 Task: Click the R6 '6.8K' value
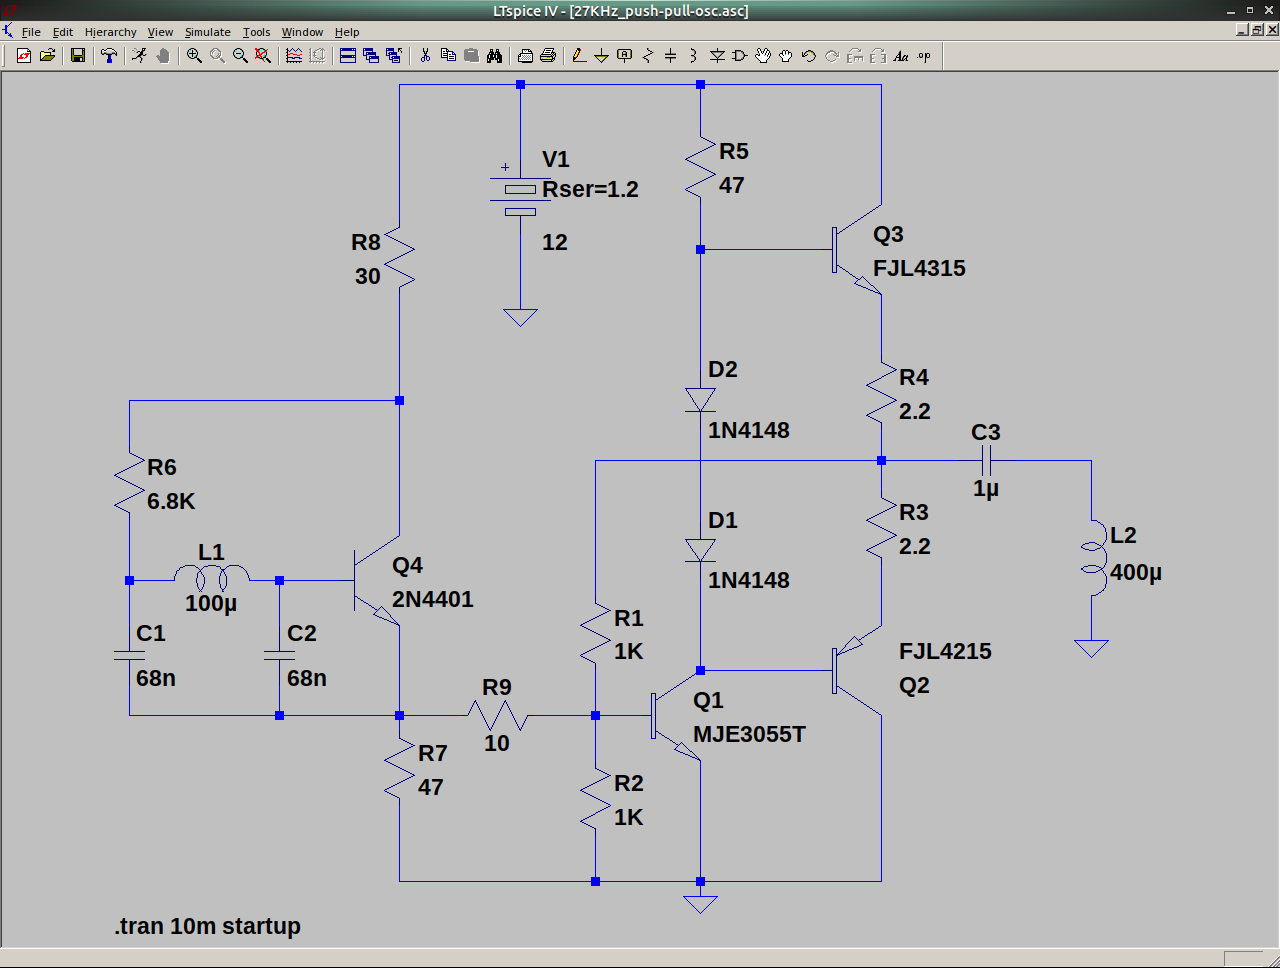click(x=171, y=501)
